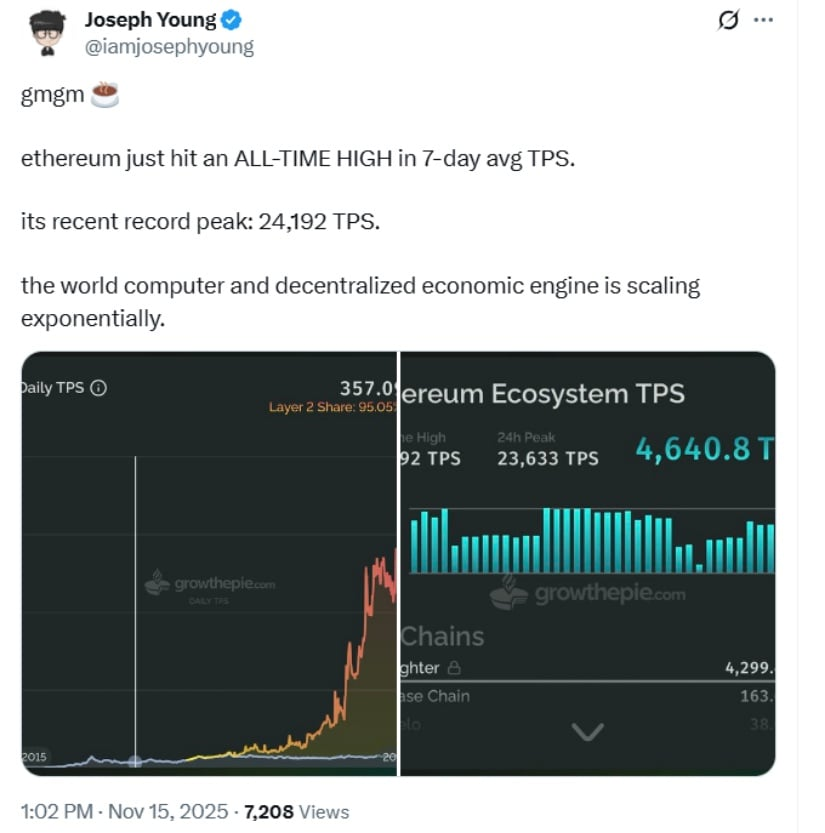Click the @iamjosephyoung handle

click(x=169, y=46)
